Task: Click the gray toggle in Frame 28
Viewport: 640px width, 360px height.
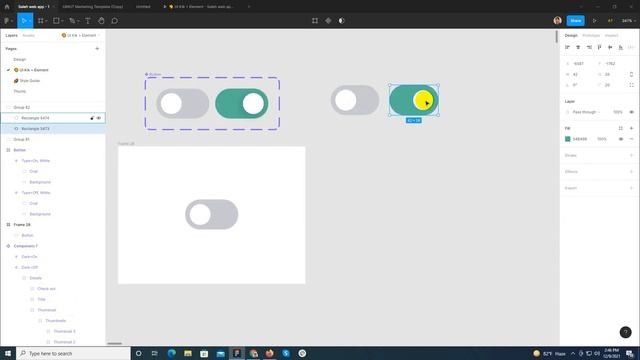Action: point(211,214)
